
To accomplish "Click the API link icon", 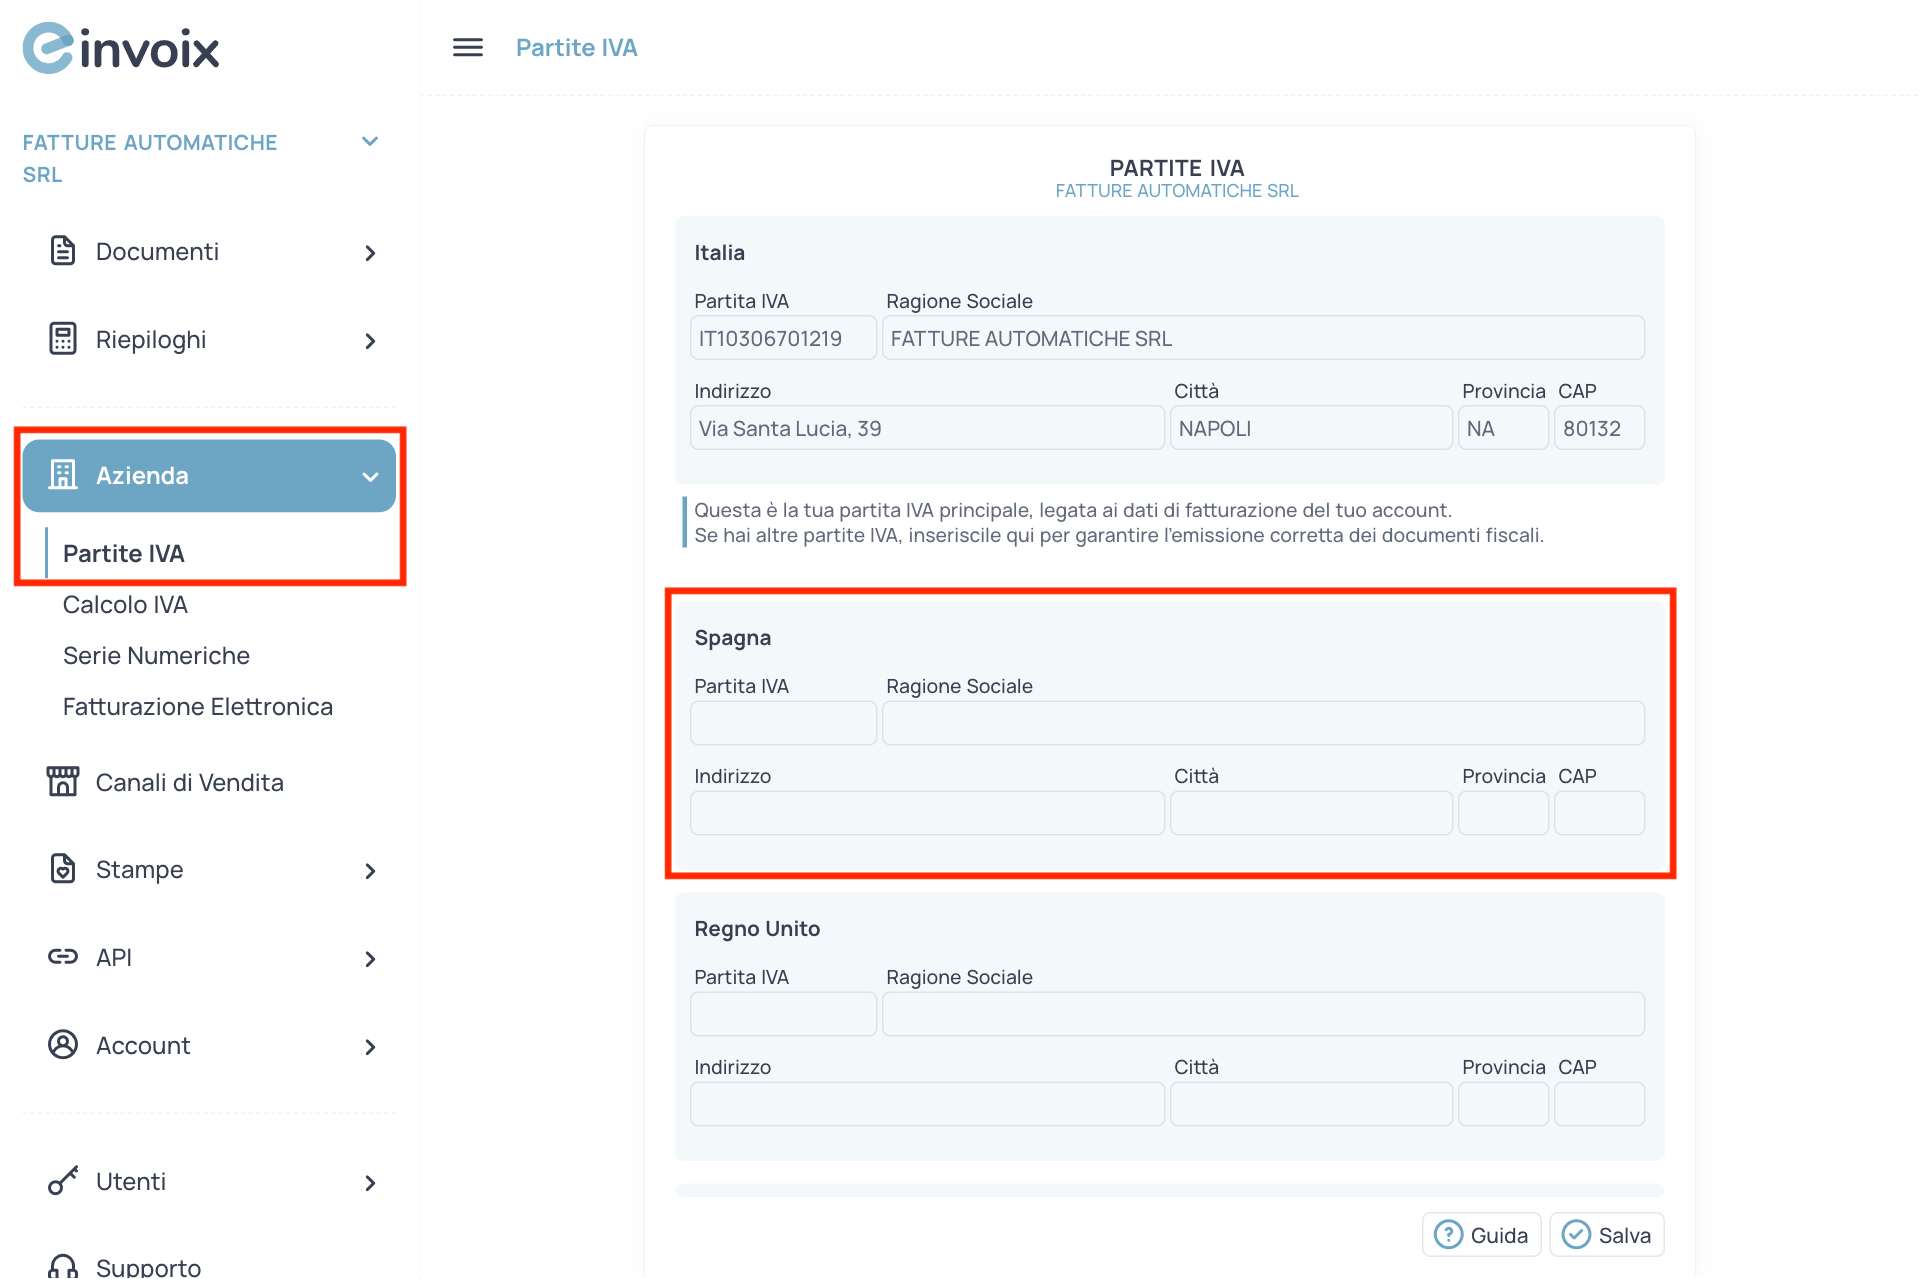I will pyautogui.click(x=62, y=957).
